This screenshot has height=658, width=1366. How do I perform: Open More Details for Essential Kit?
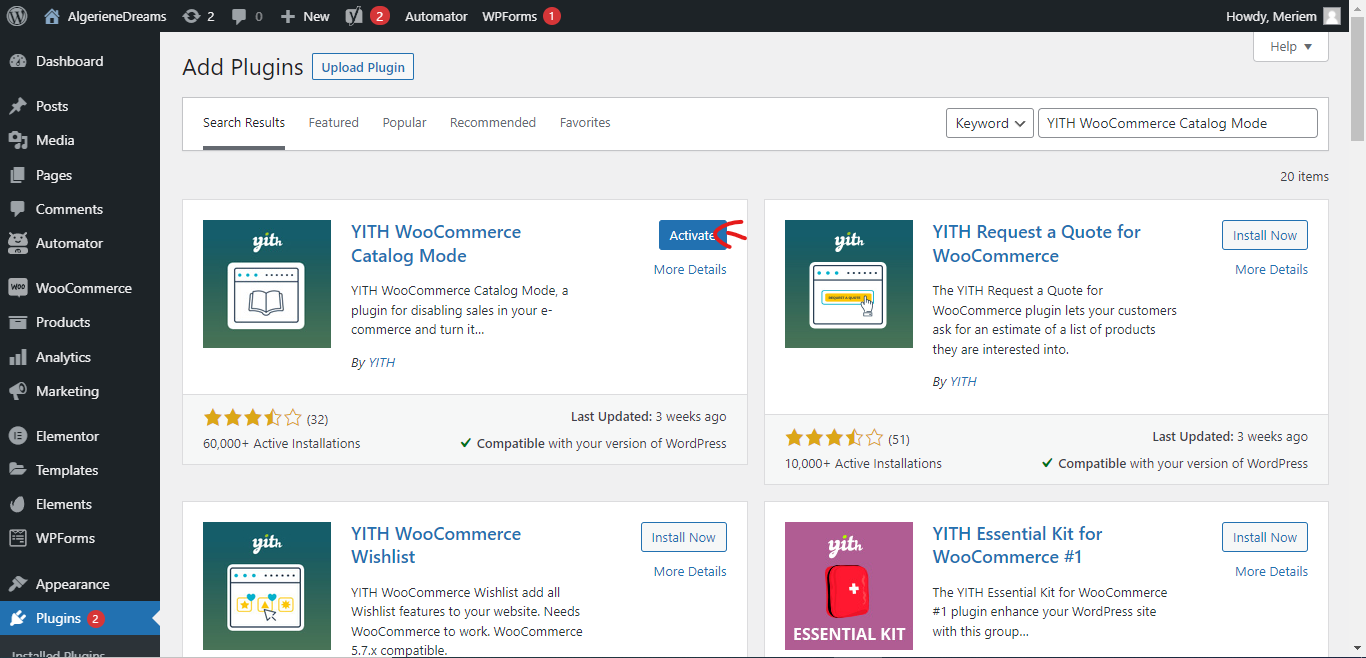1271,571
